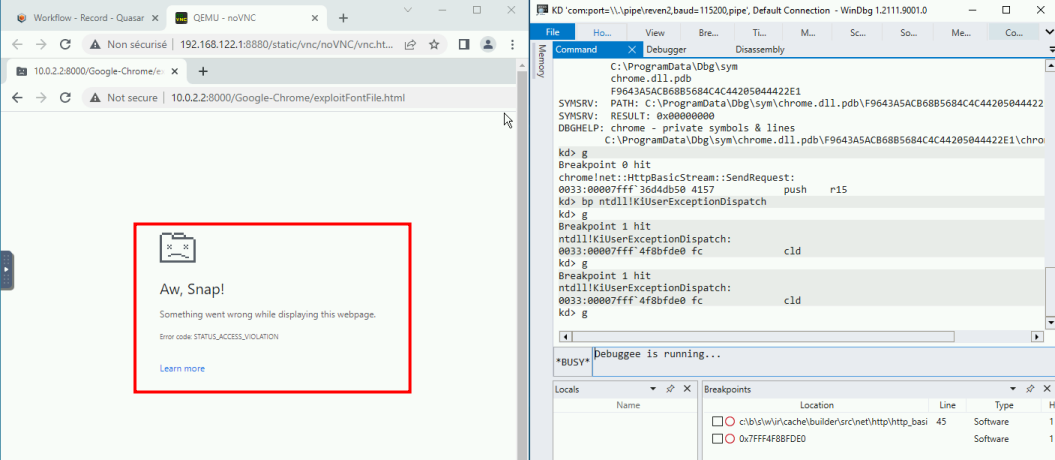The width and height of the screenshot is (1055, 460).
Task: Click forward in the inner VNC Chrome
Action: pyautogui.click(x=41, y=98)
